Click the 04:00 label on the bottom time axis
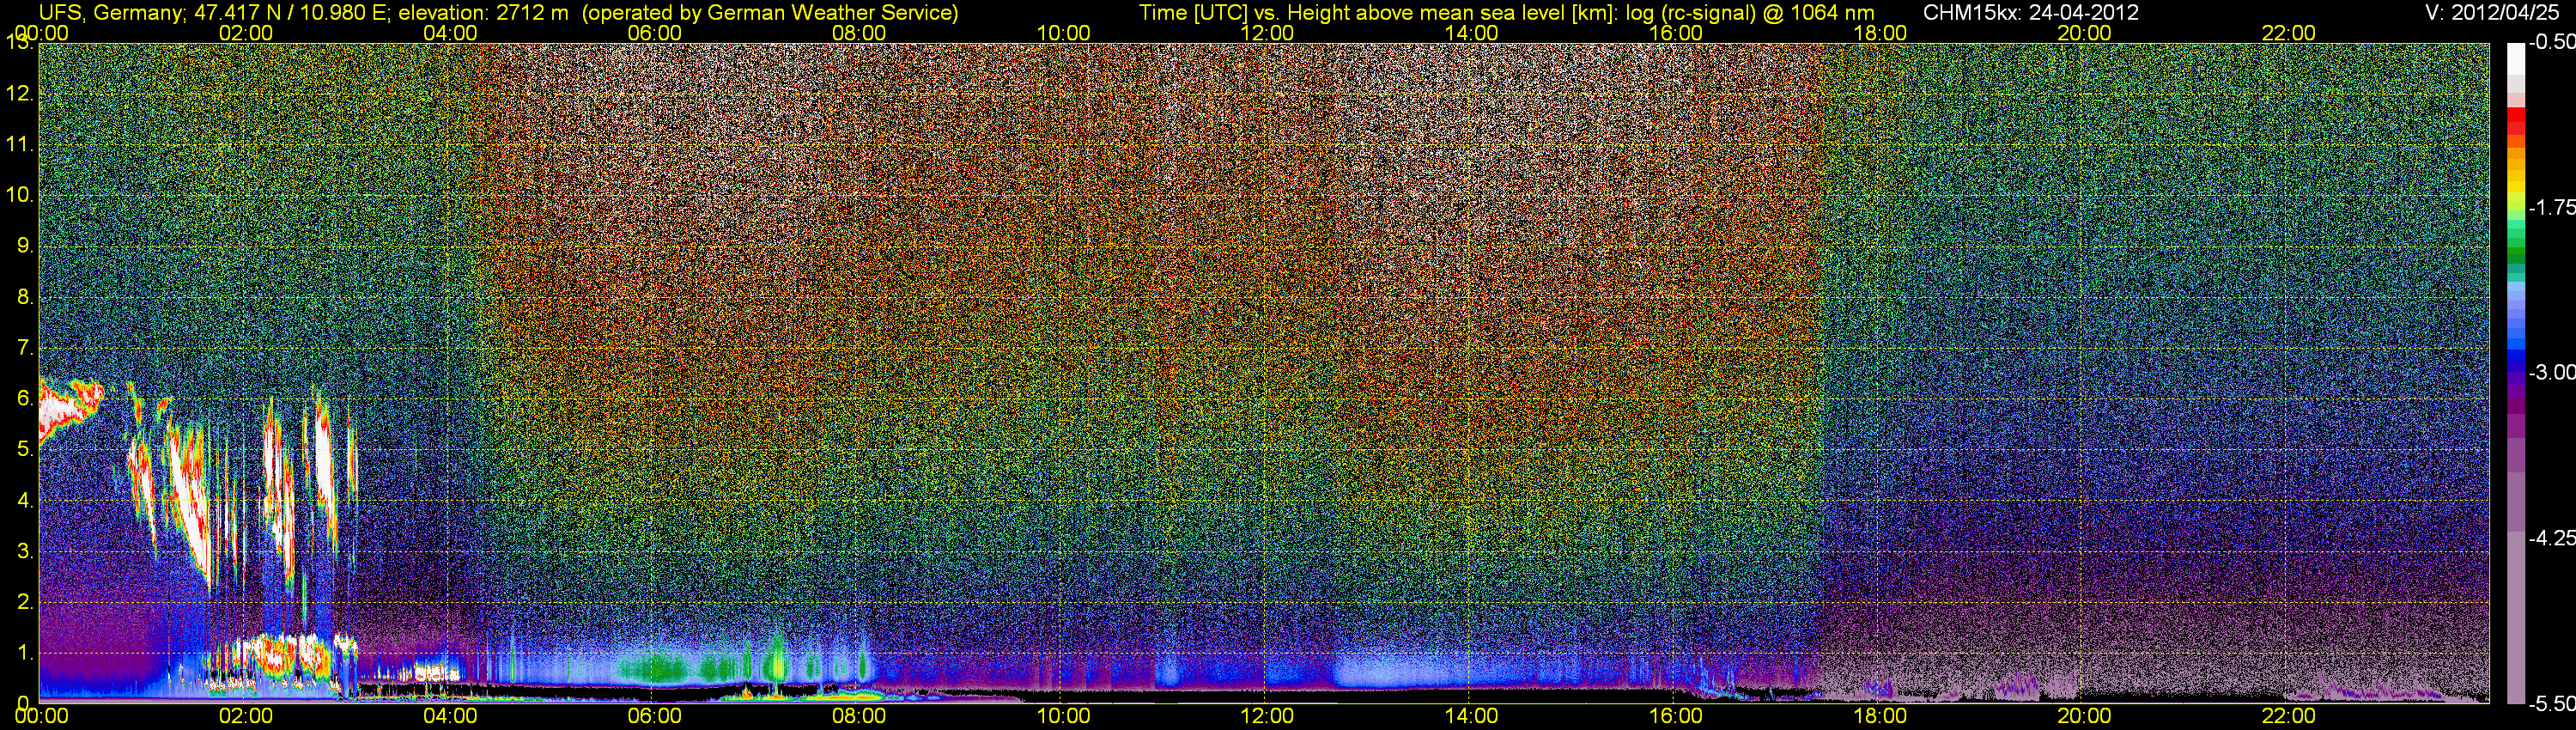 (x=450, y=716)
